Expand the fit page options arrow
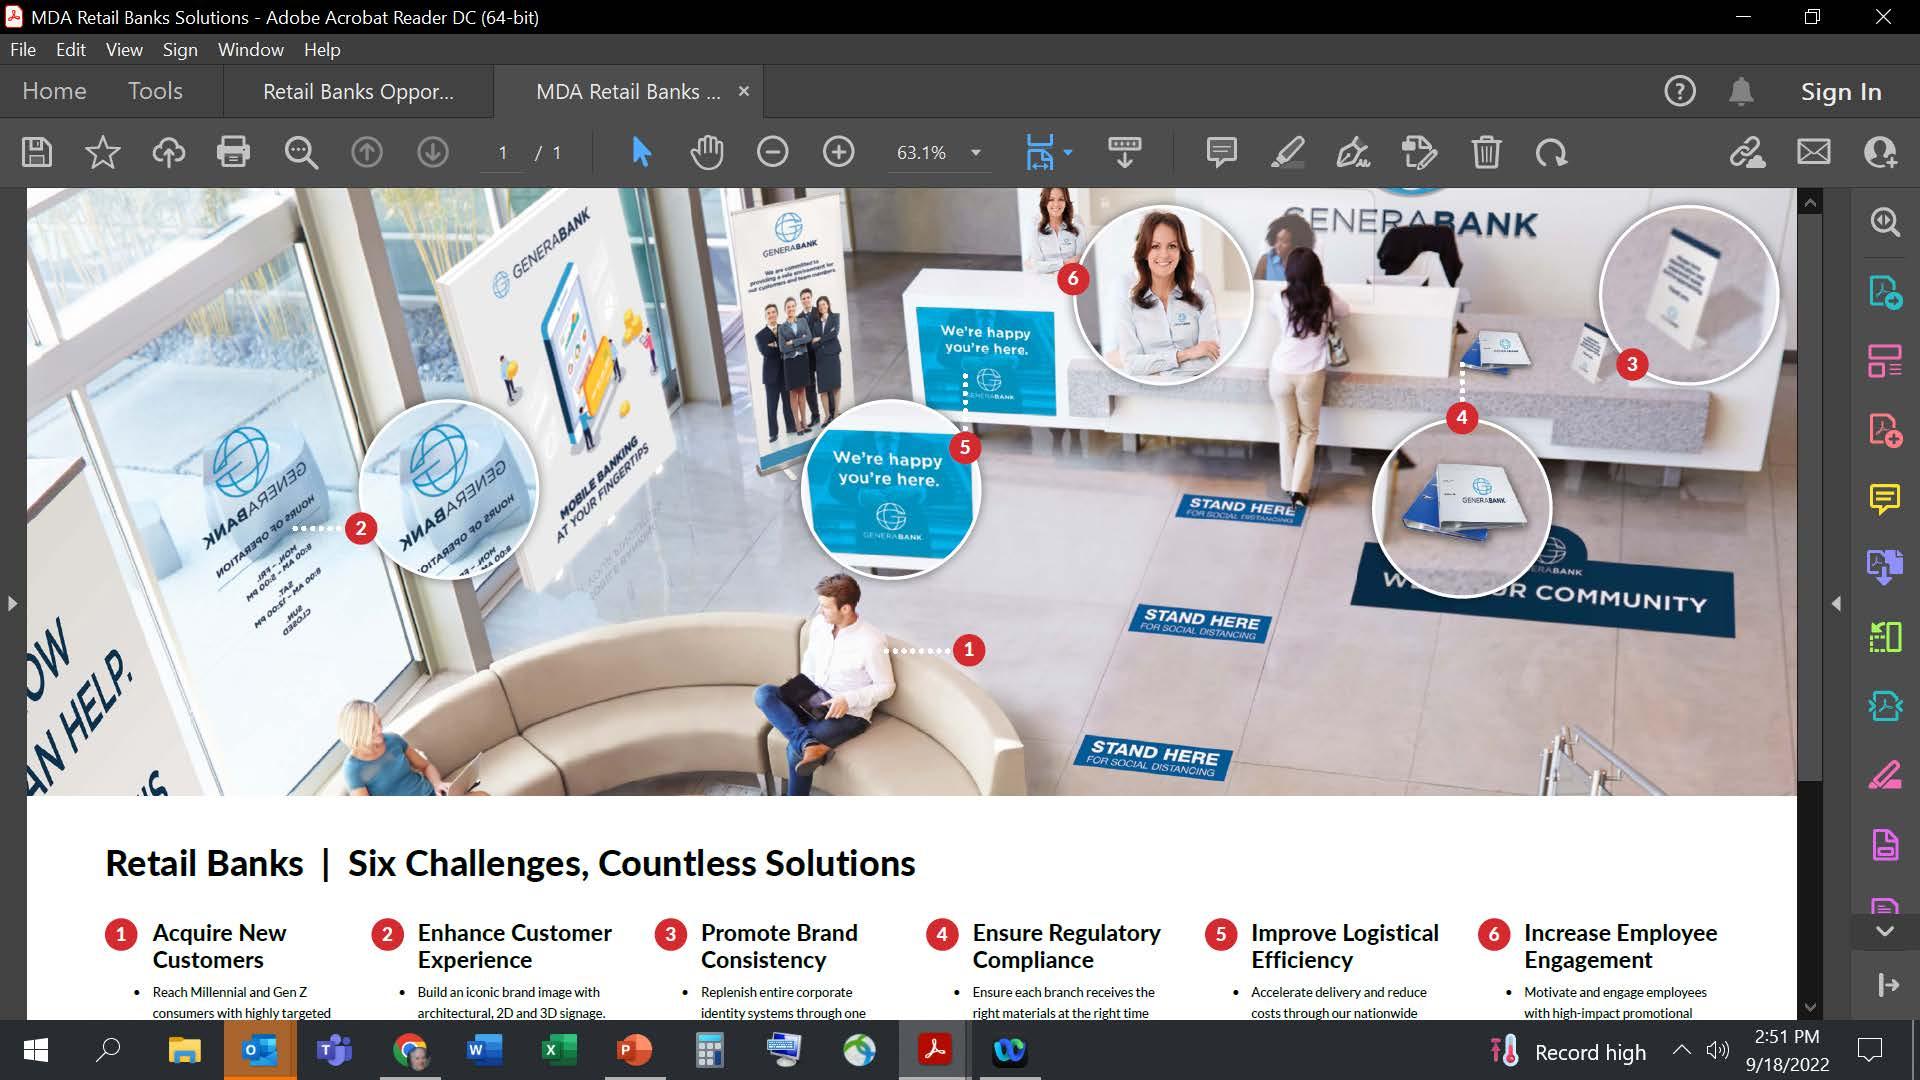 (1068, 152)
